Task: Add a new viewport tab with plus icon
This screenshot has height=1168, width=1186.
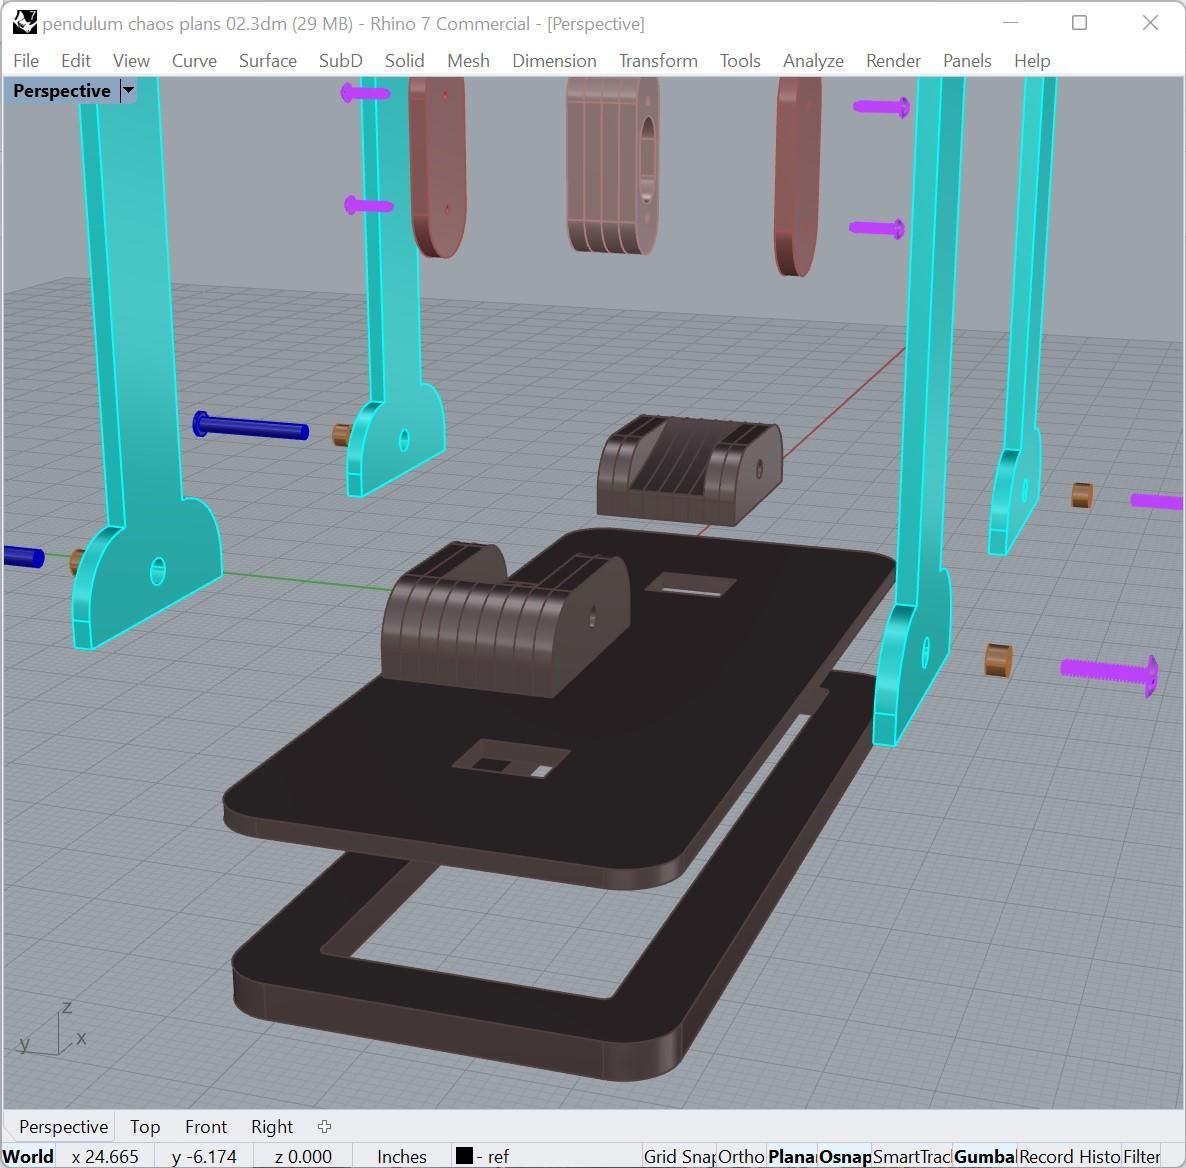Action: (324, 1126)
